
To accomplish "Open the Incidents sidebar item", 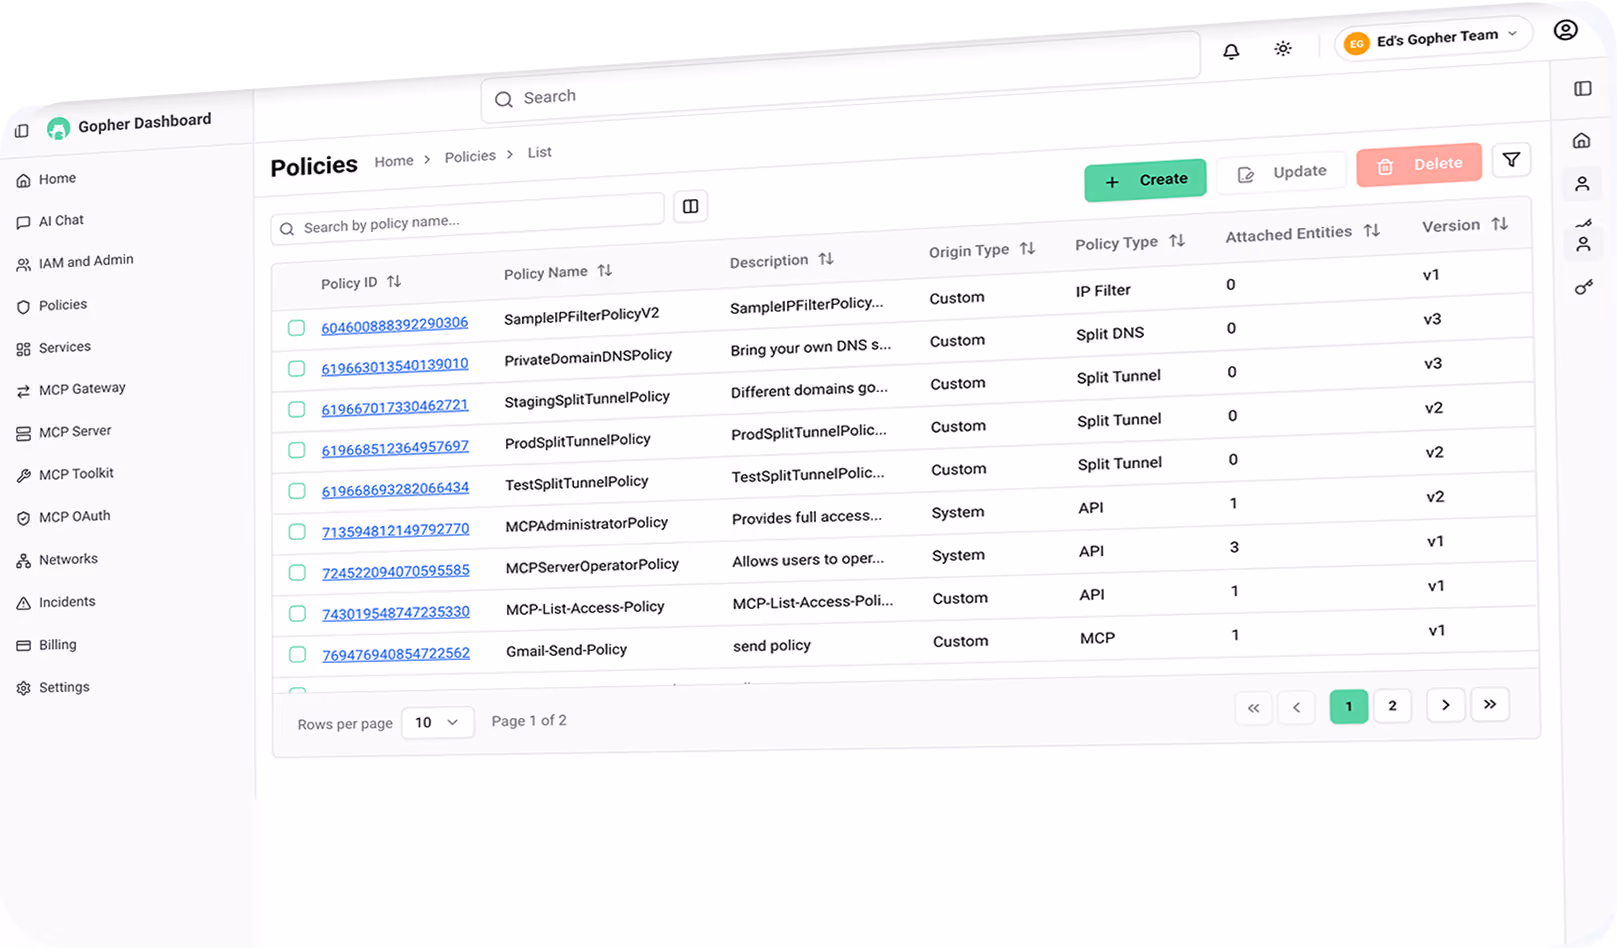I will [x=56, y=602].
